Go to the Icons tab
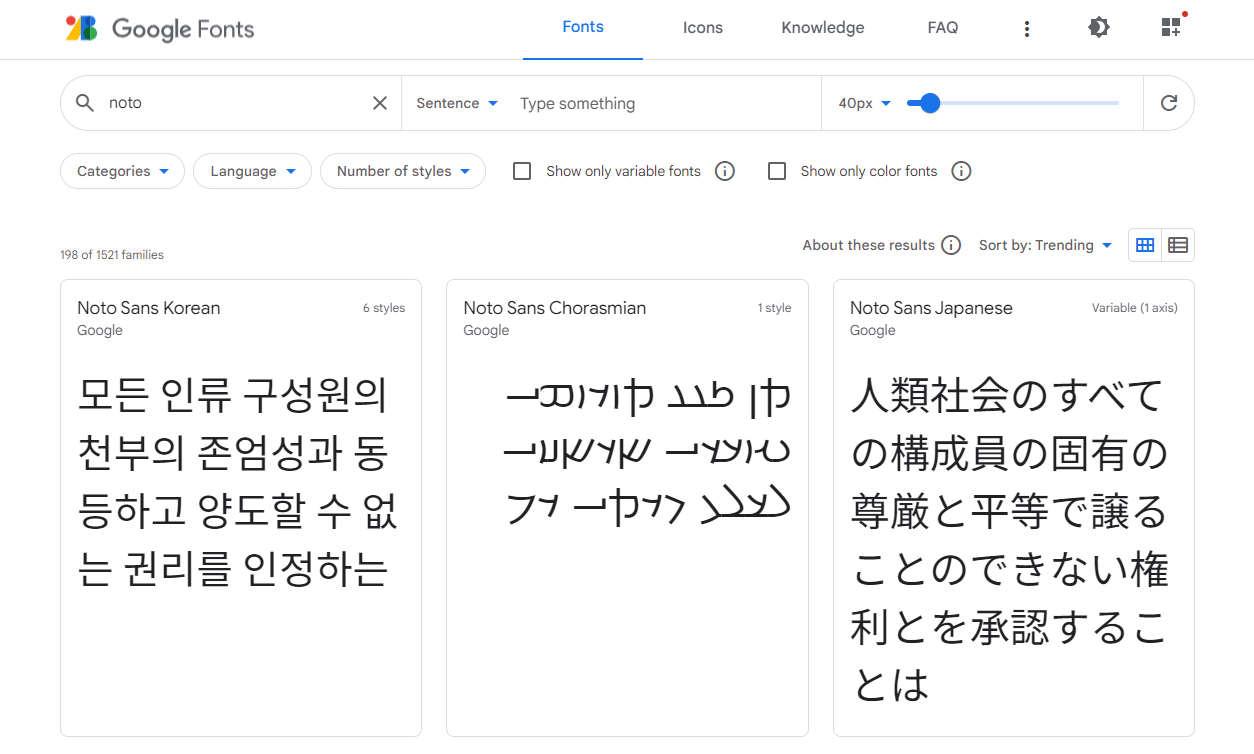 (703, 28)
